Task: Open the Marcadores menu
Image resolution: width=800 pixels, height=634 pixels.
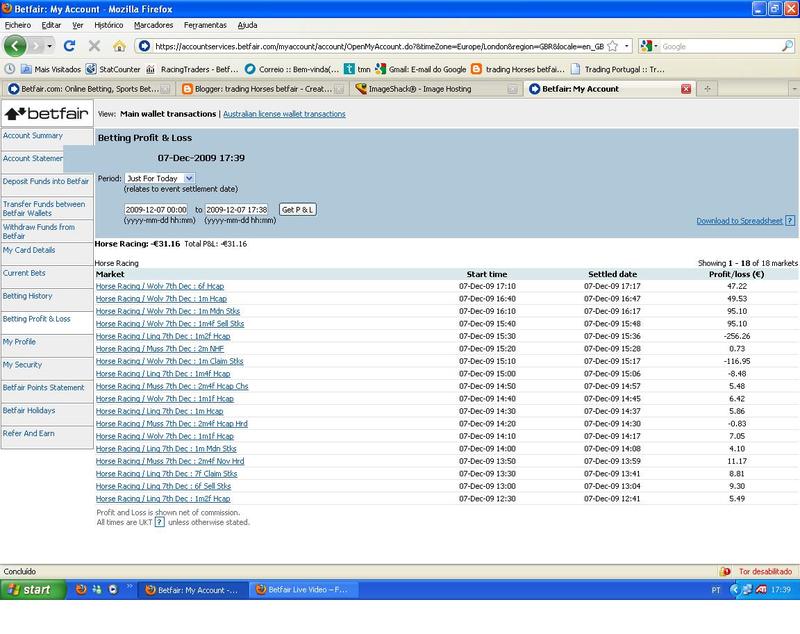Action: (154, 25)
